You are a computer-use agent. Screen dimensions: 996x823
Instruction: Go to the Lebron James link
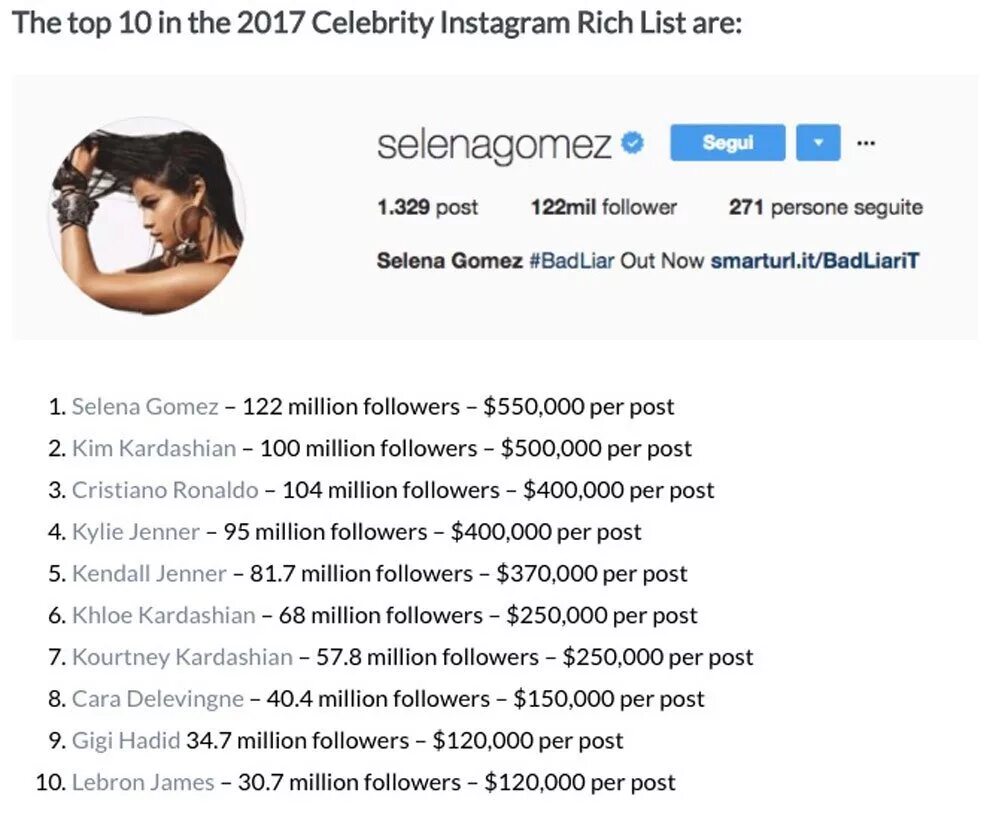[x=143, y=782]
